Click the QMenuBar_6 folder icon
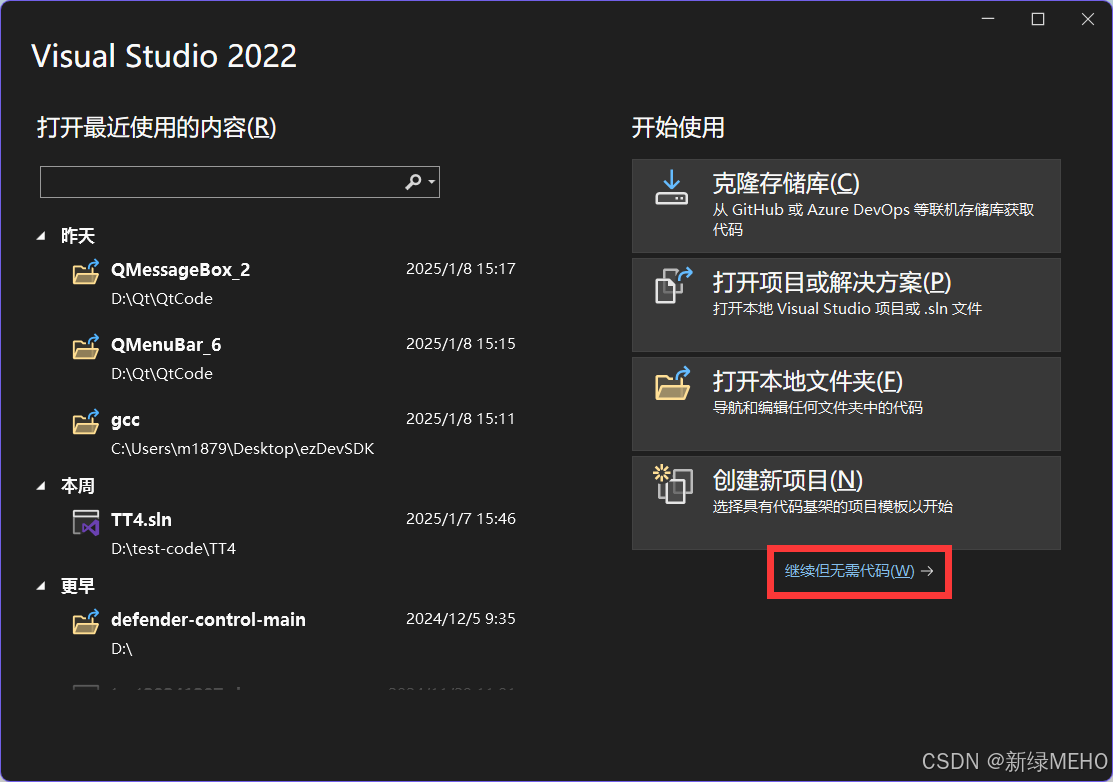1113x782 pixels. 86,347
